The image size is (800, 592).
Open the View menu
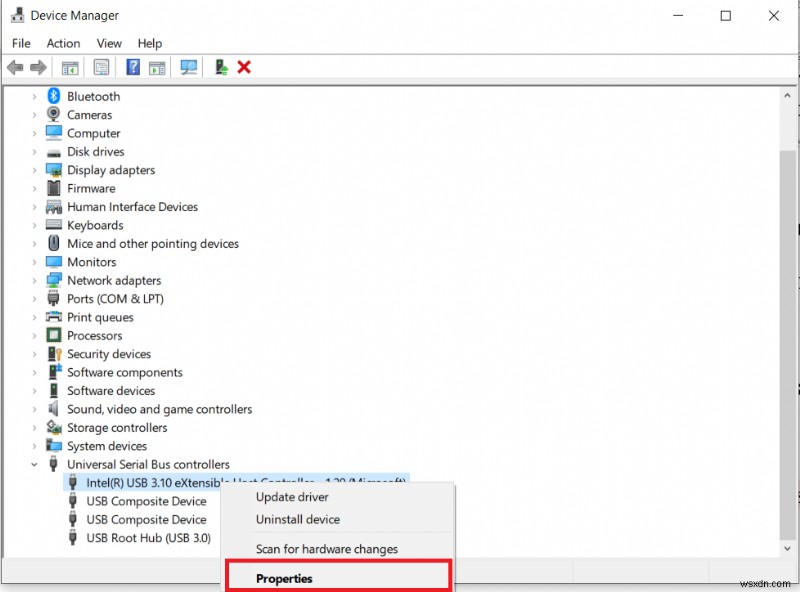pos(109,43)
